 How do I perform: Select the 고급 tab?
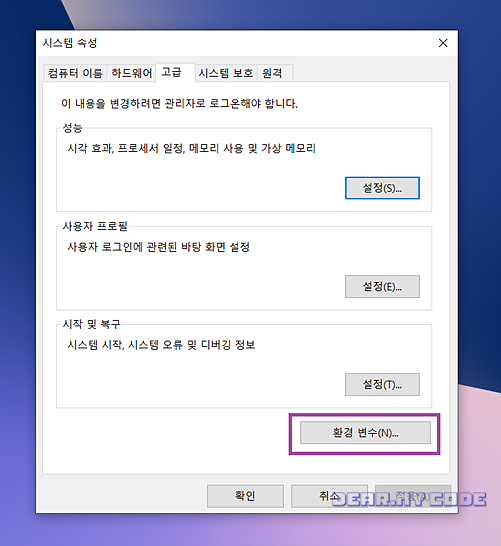175,72
